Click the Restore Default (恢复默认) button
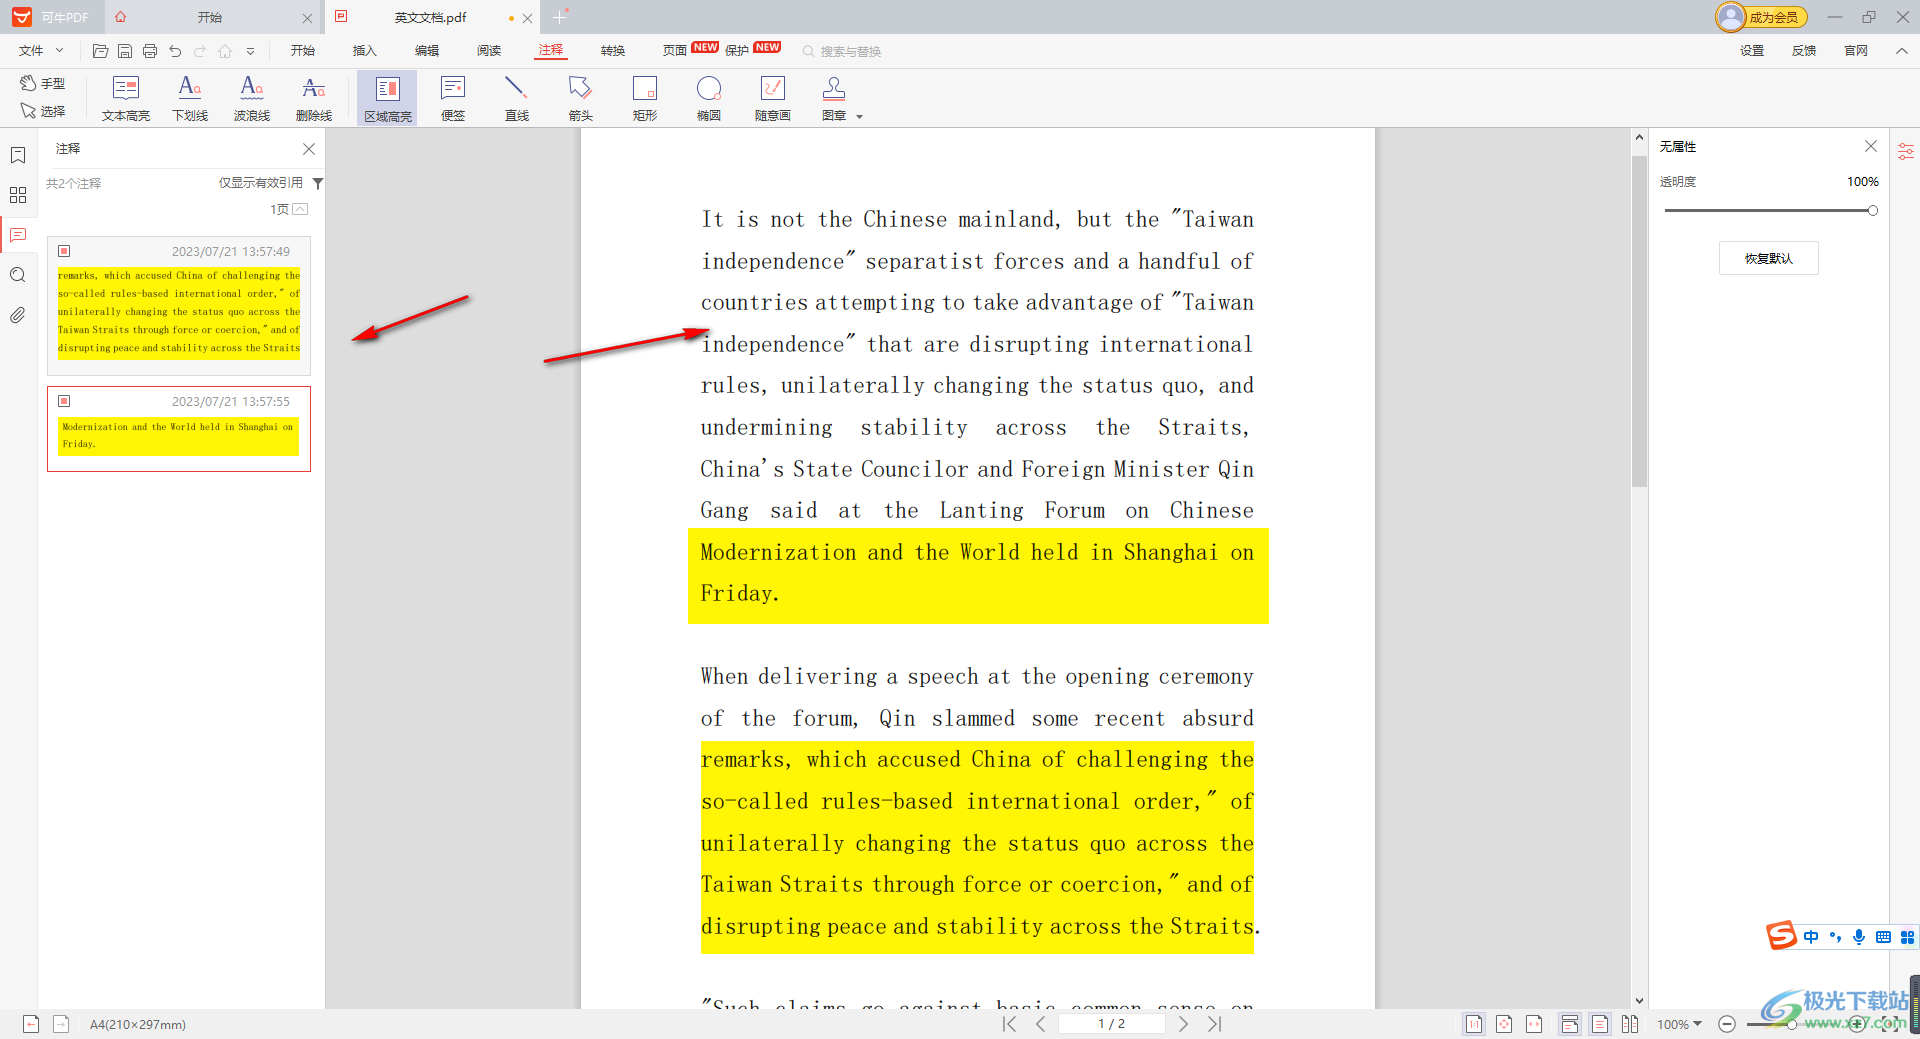 (1768, 258)
